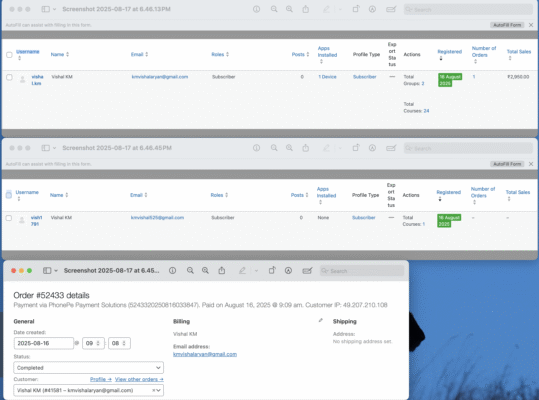Rotate icon in the 6.46.13PM window

tap(356, 9)
